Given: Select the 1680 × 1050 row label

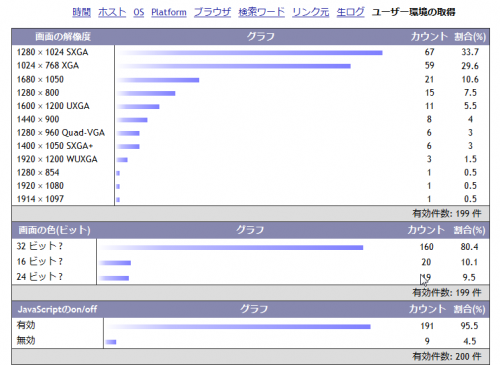Looking at the screenshot, I should 40,79.
